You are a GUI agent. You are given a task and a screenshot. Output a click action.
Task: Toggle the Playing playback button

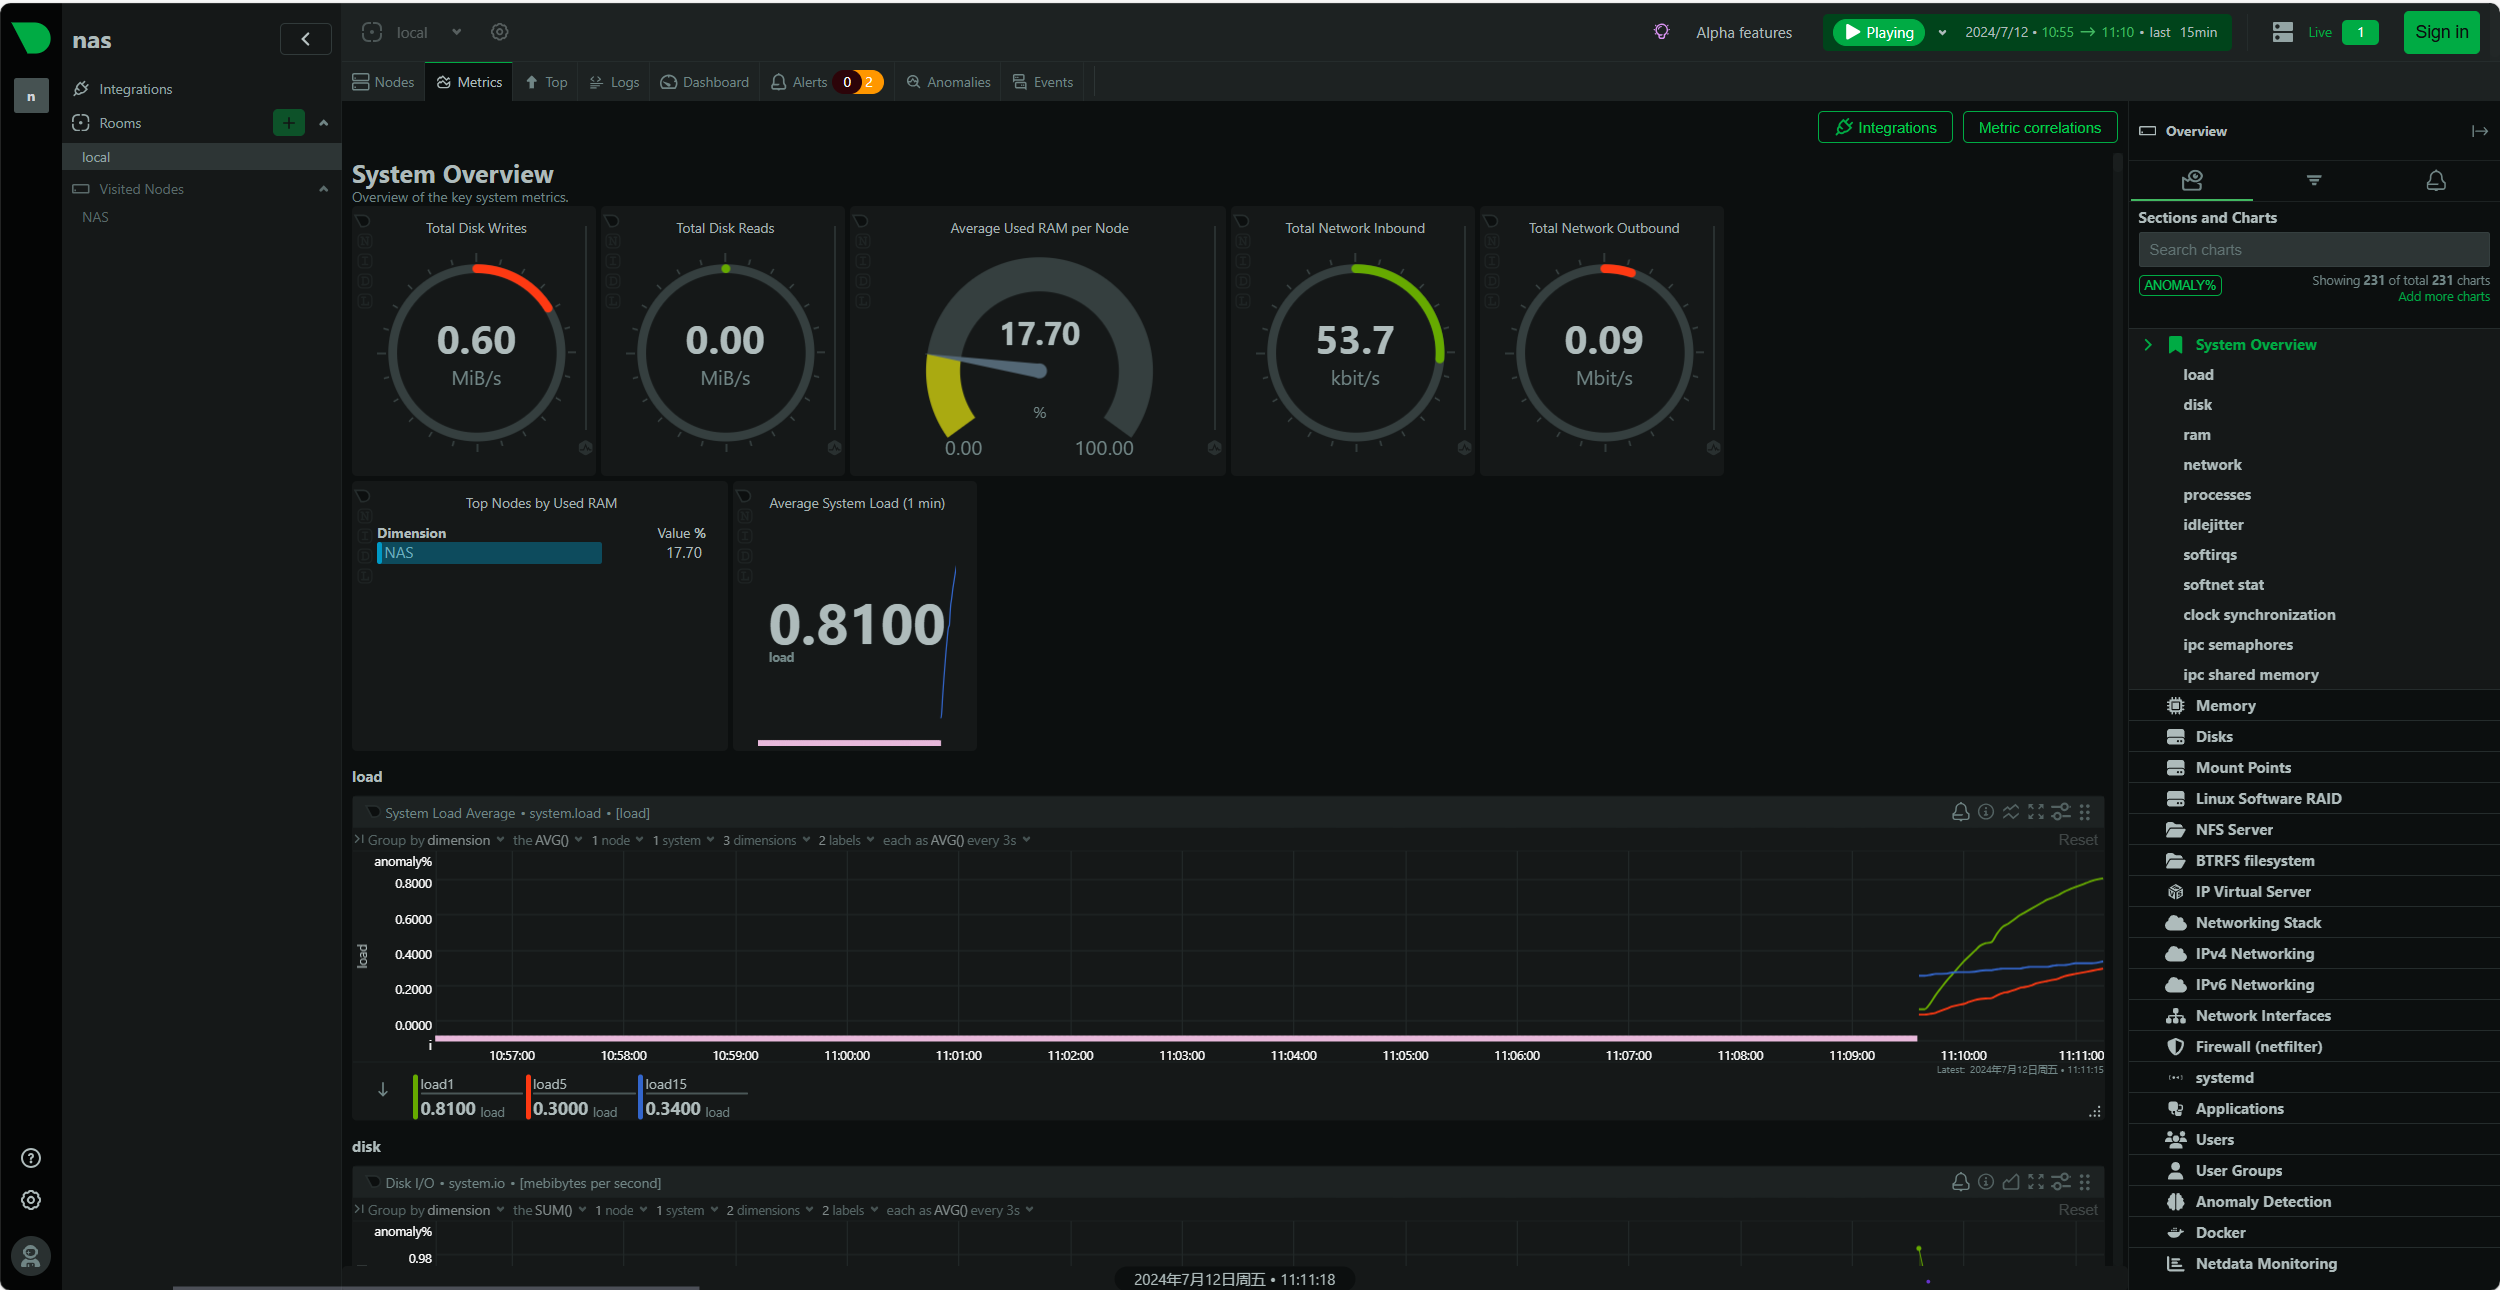[1879, 32]
